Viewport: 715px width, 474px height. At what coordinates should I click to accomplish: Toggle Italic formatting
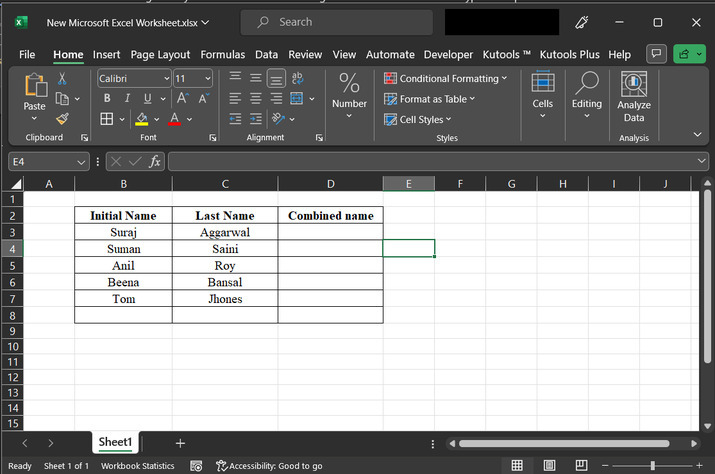128,98
